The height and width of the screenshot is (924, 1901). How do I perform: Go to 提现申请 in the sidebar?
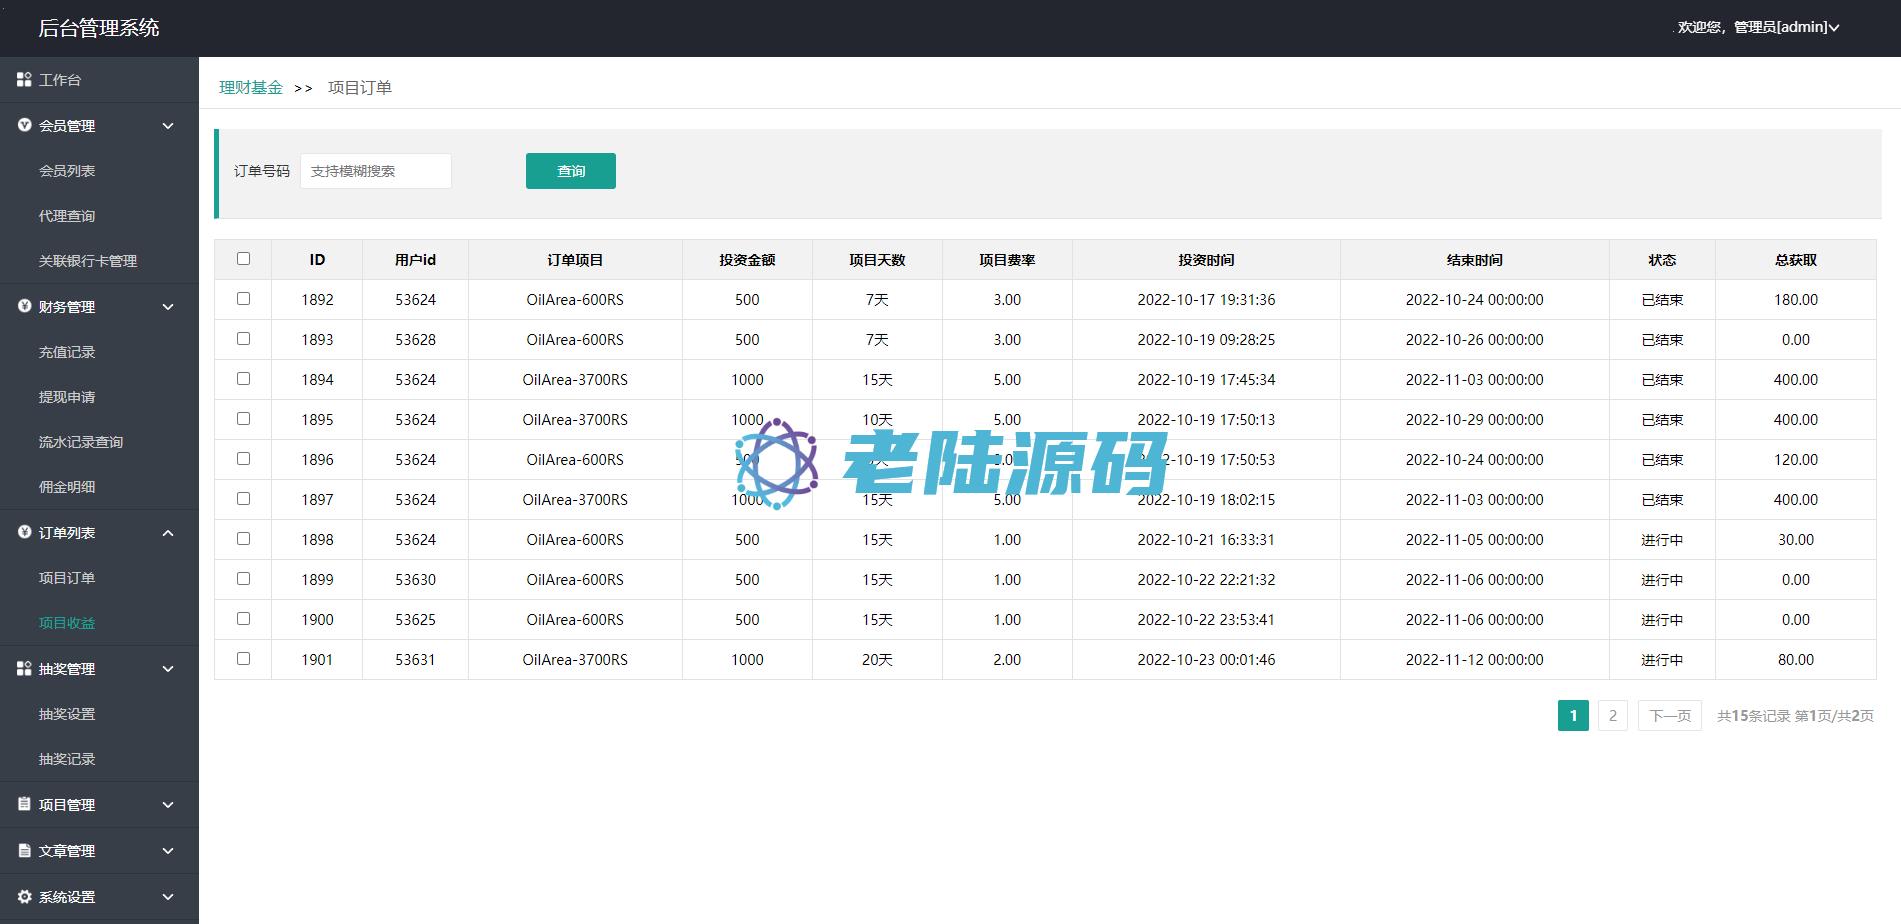(x=67, y=397)
